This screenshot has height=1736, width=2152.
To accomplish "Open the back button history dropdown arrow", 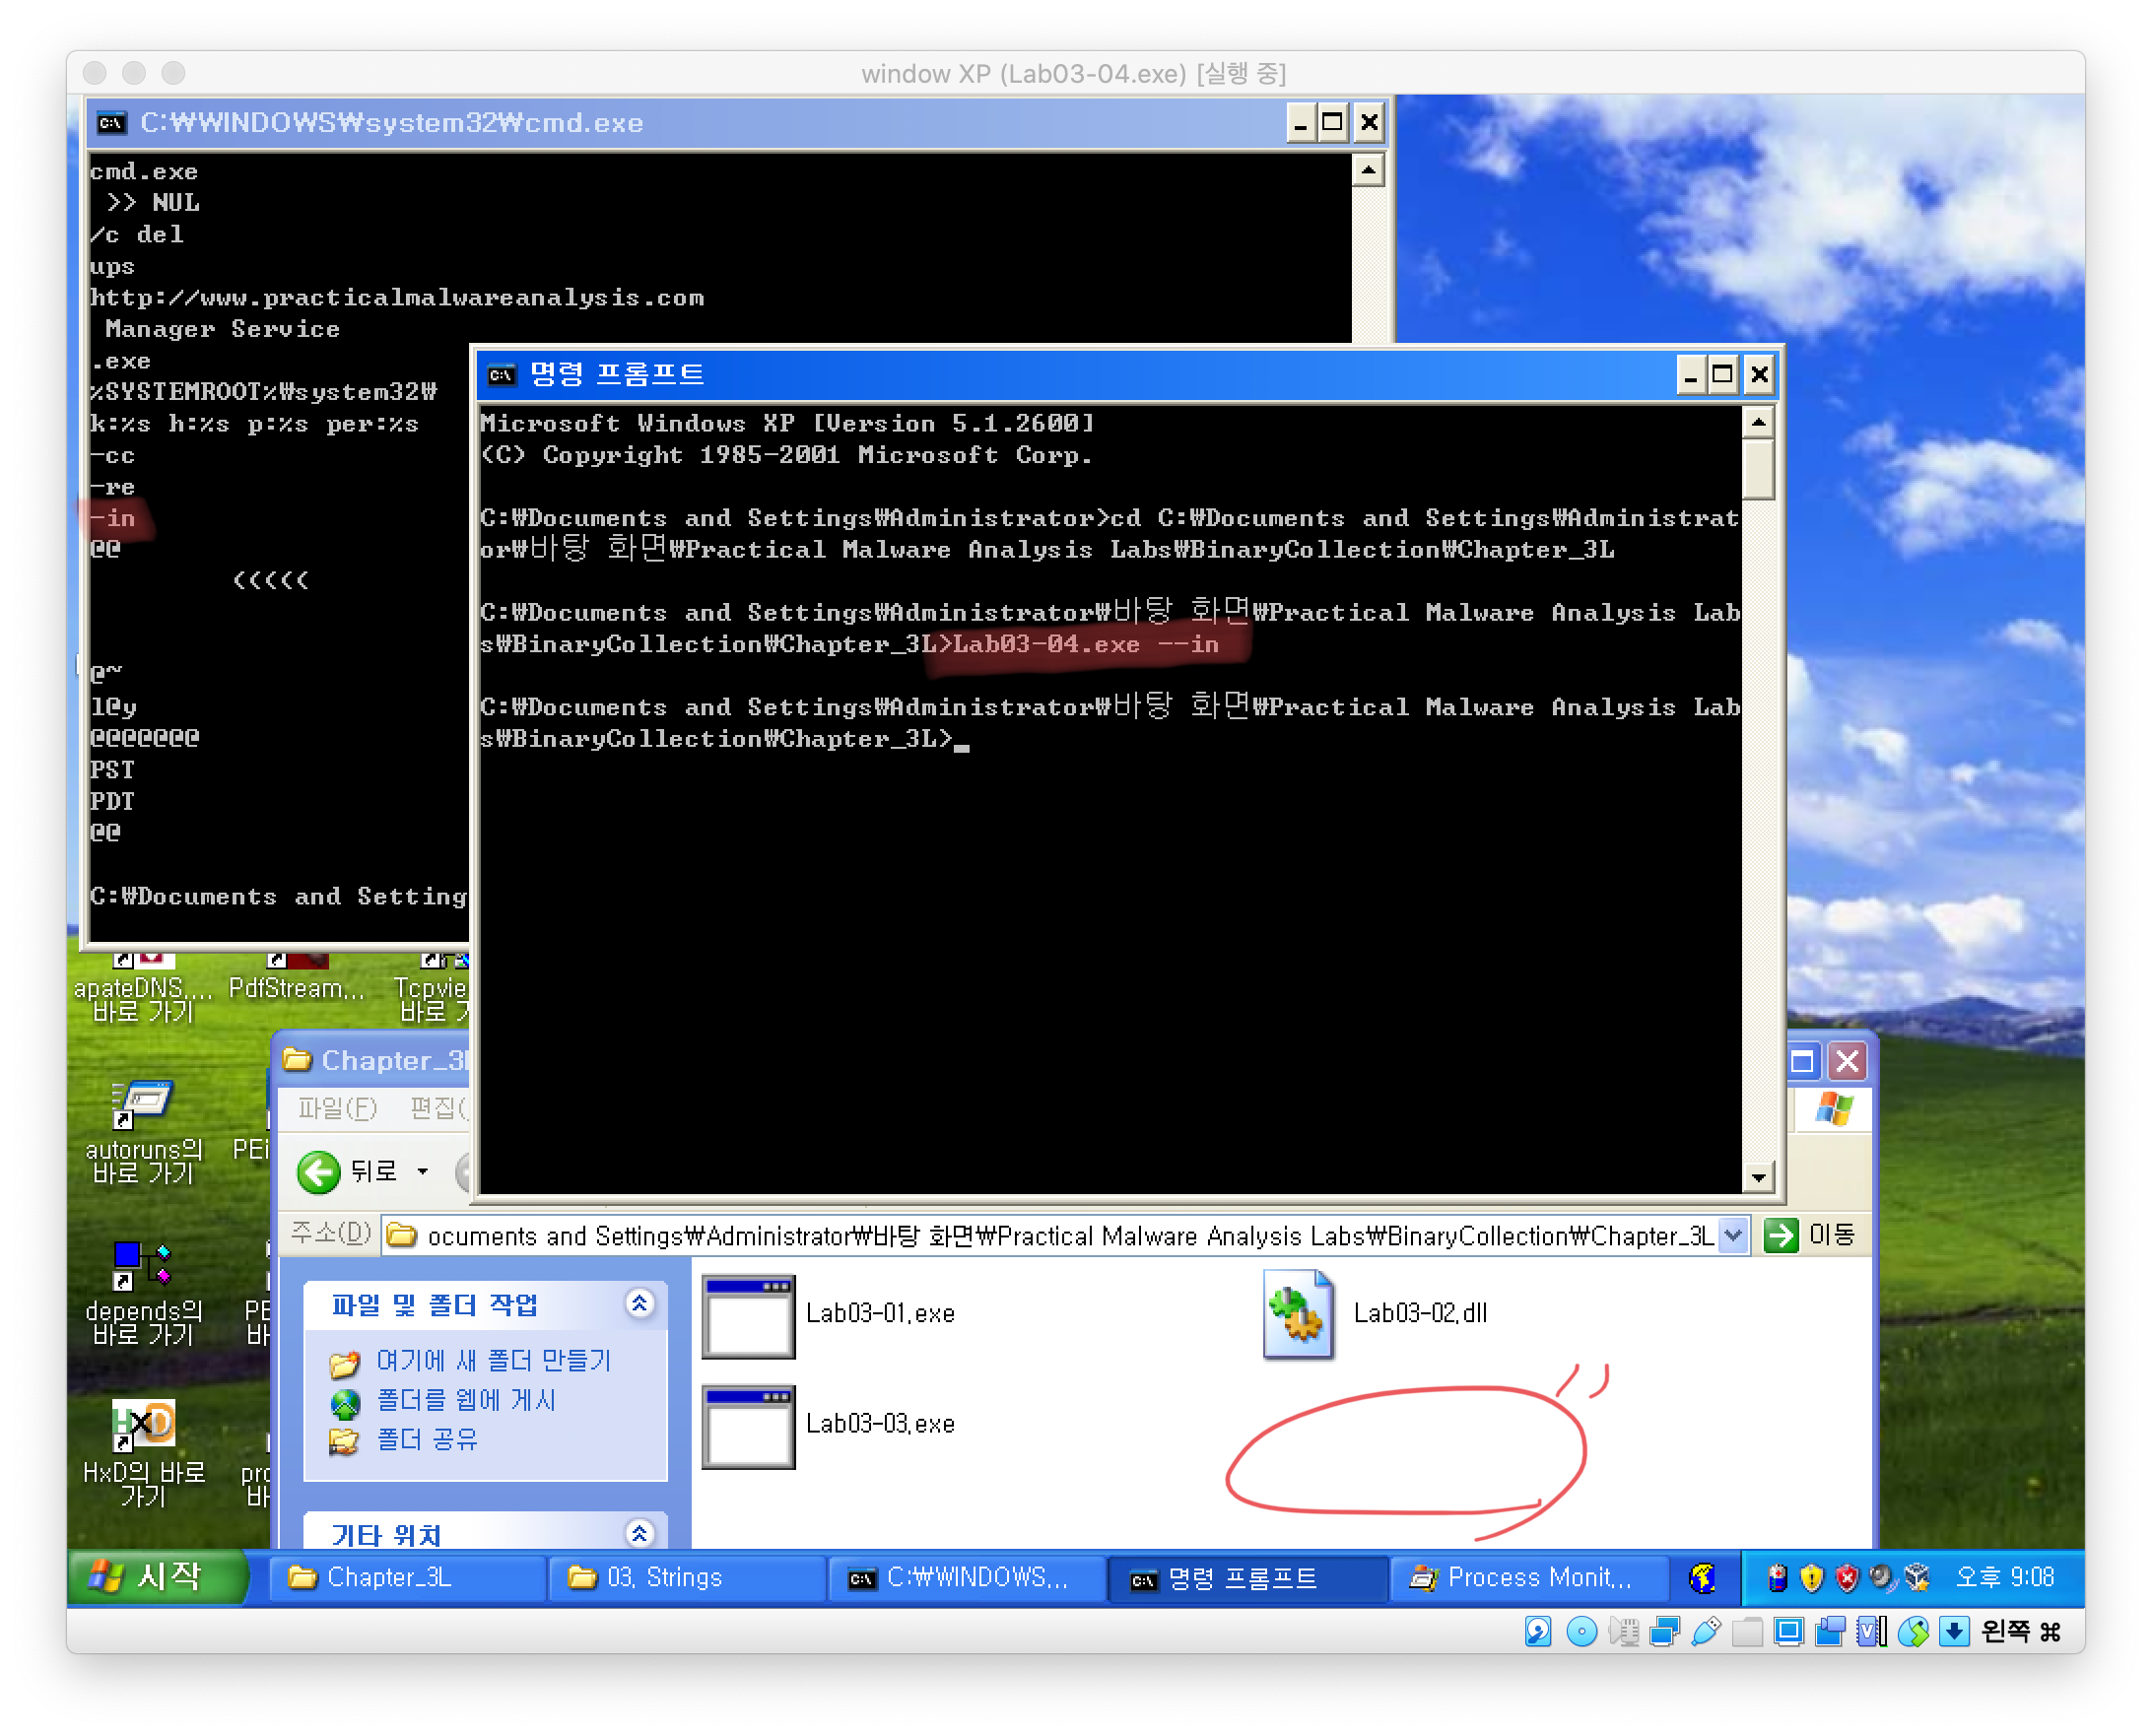I will point(423,1172).
